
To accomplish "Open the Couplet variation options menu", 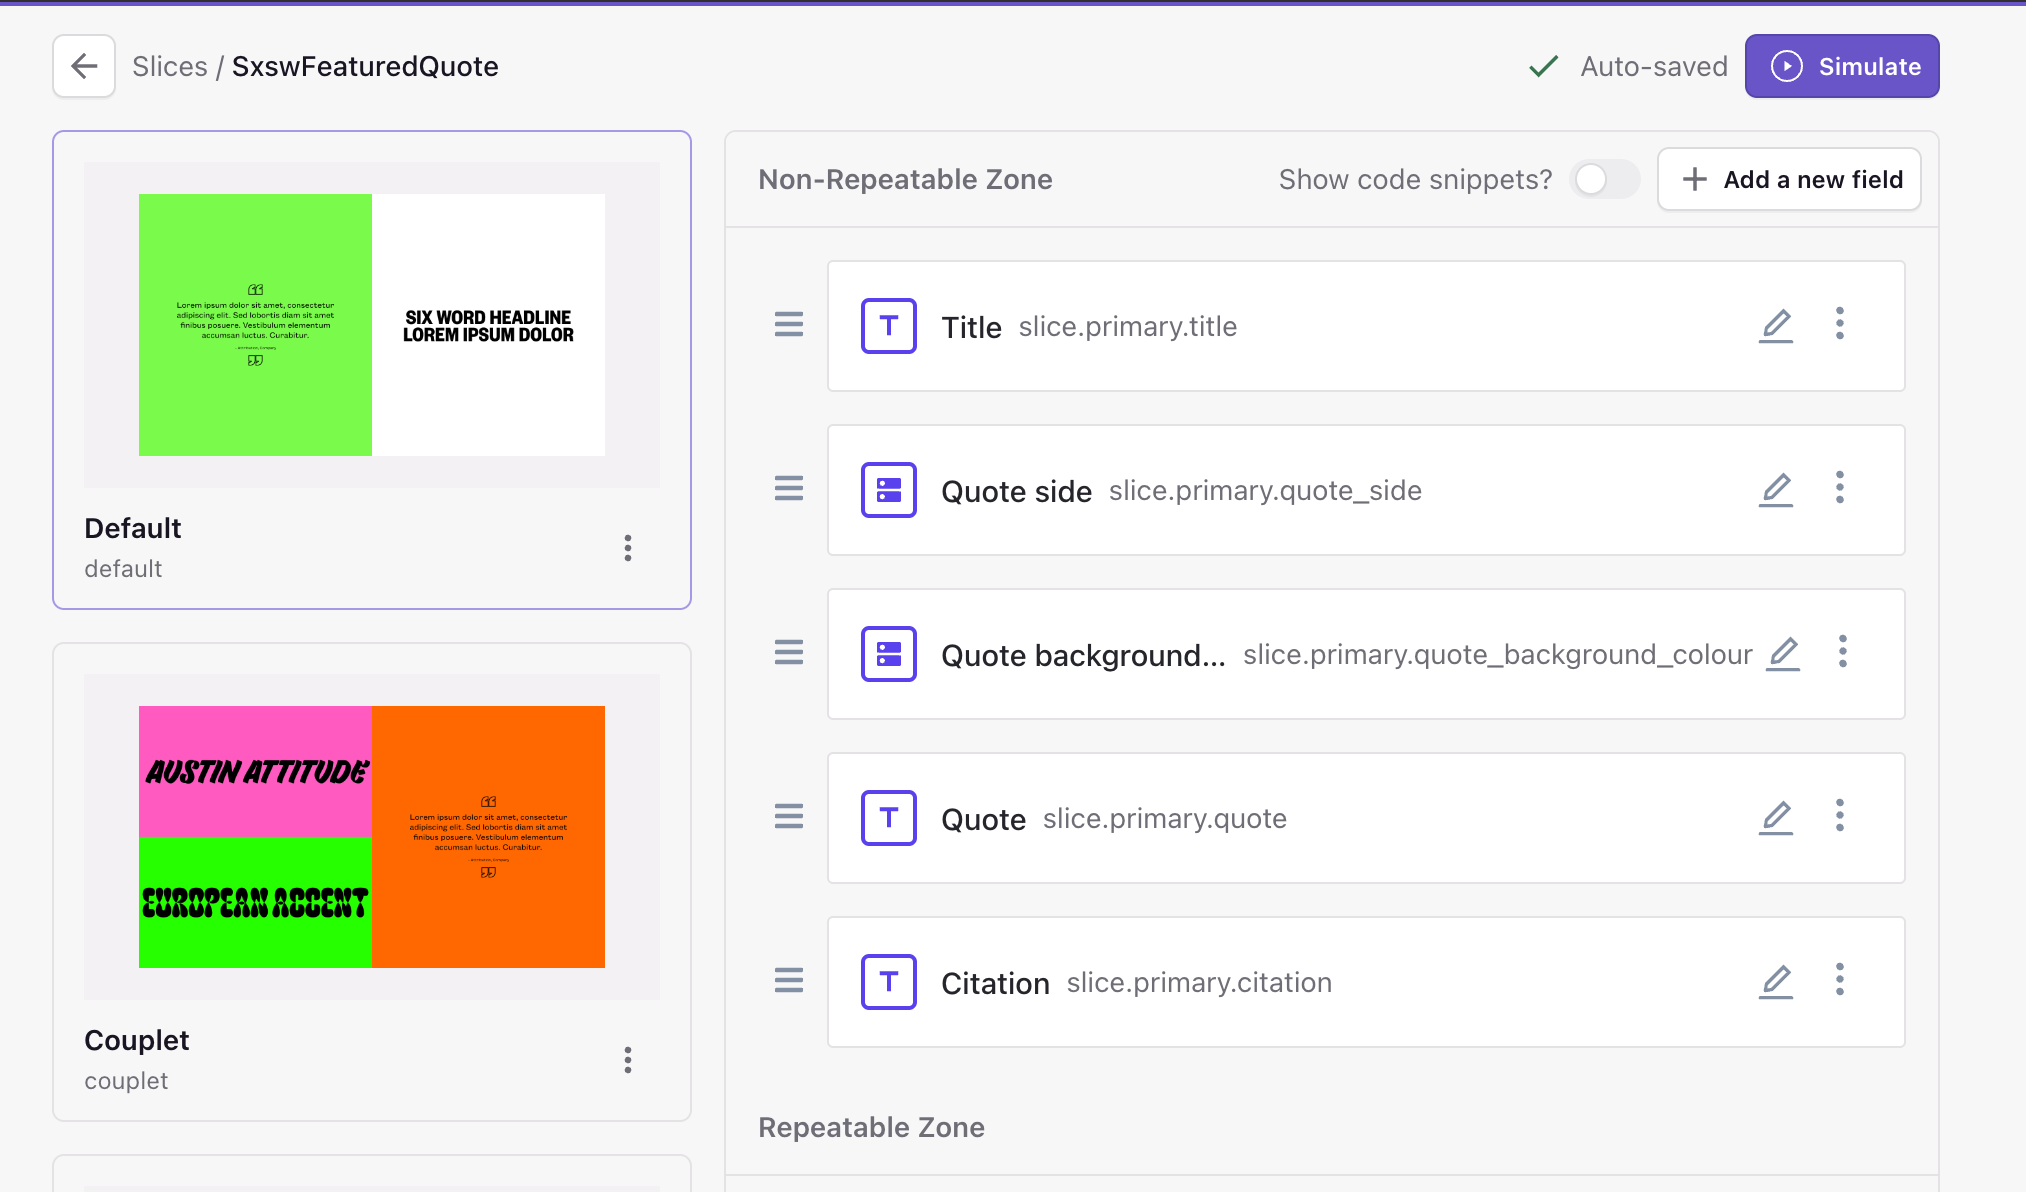I will coord(628,1060).
